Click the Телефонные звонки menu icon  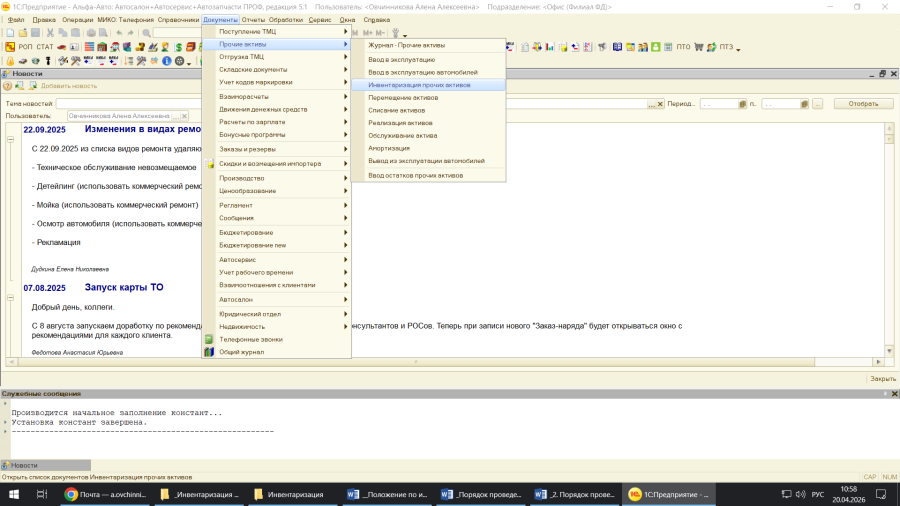click(209, 340)
